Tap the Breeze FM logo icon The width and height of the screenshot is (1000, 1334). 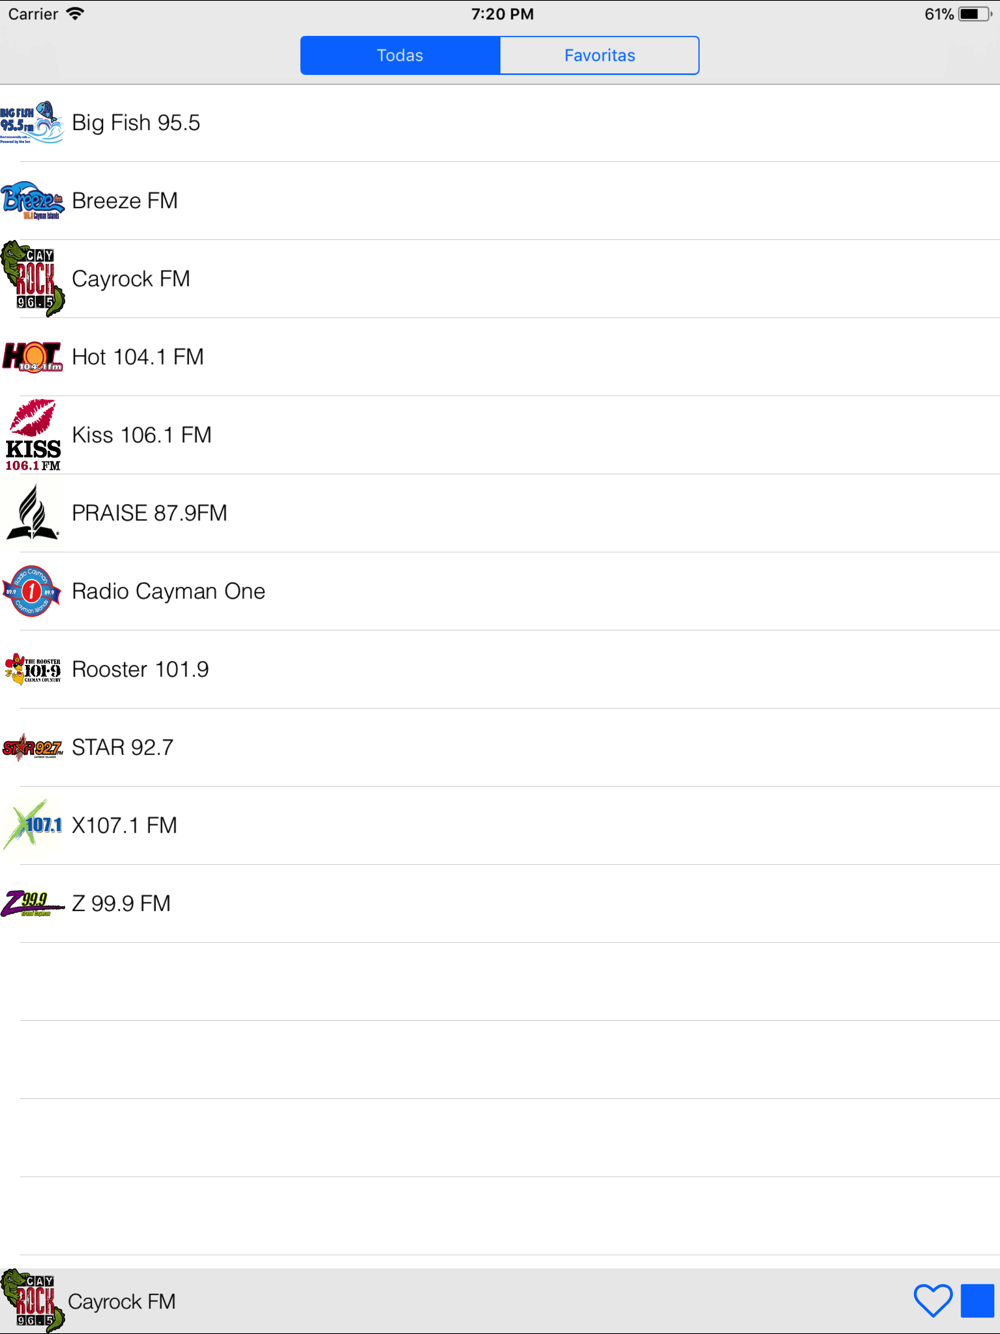32,201
